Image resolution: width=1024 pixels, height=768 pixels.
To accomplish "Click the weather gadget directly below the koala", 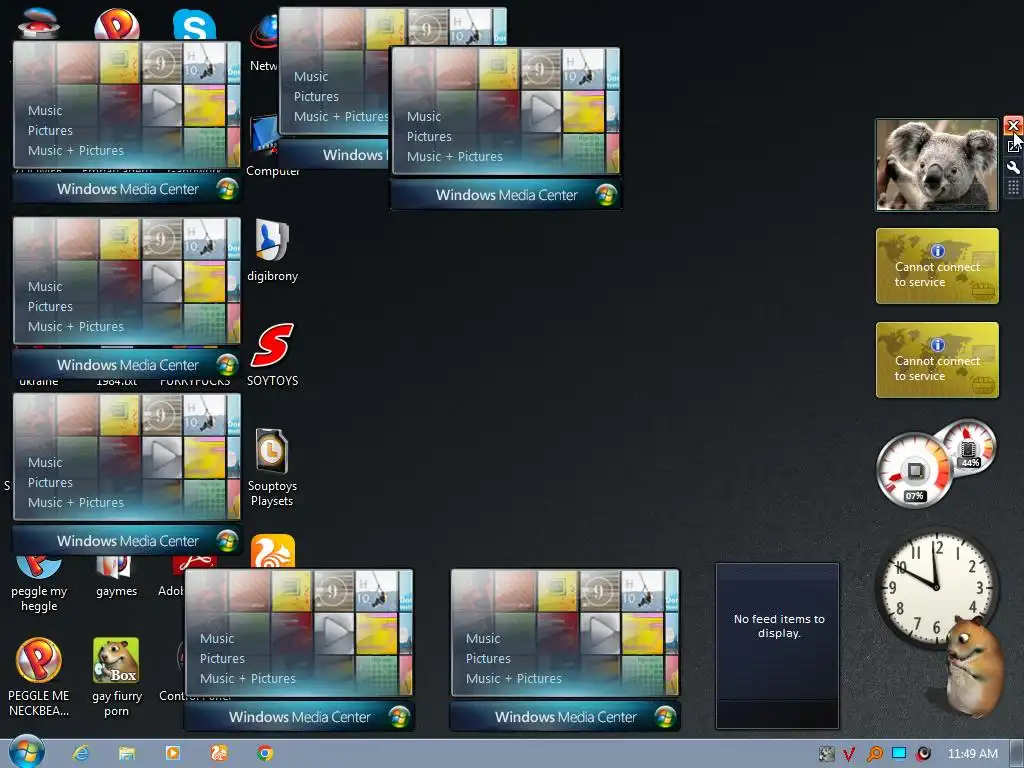I will (936, 266).
